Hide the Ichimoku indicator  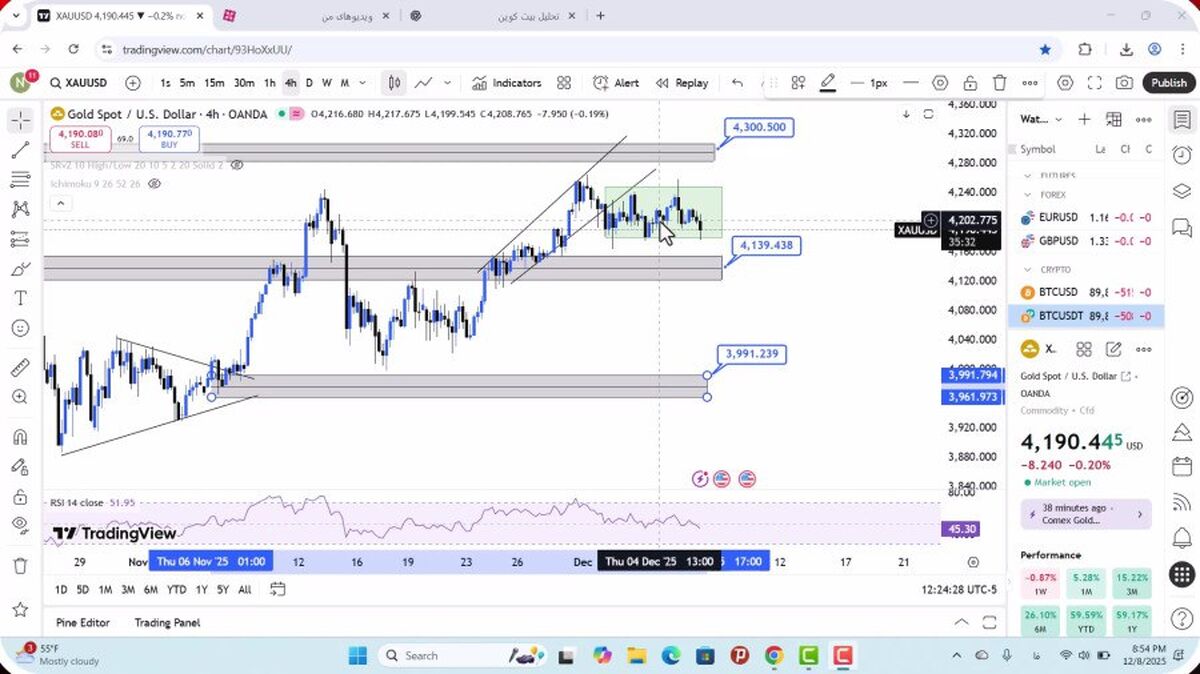point(155,184)
